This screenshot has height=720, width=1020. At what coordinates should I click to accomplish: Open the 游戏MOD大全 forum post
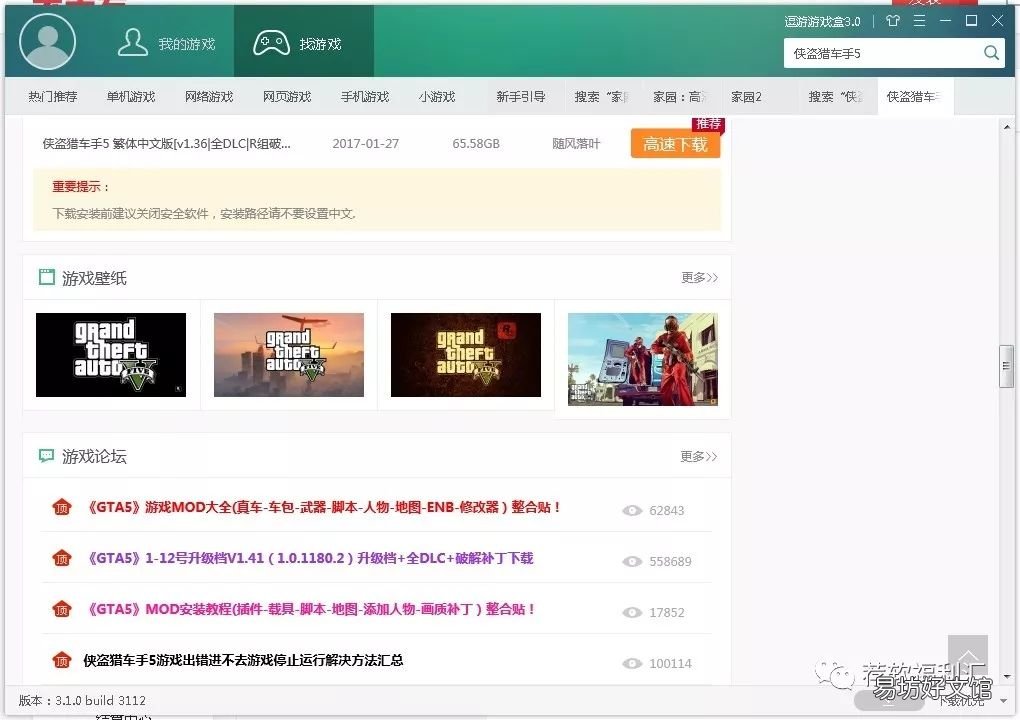324,507
